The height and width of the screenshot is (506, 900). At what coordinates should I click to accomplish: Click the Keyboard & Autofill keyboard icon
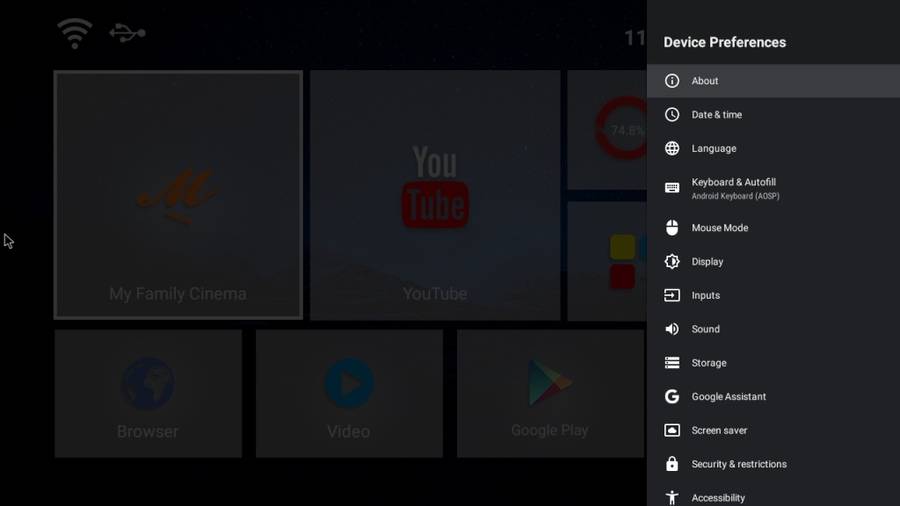pos(672,188)
